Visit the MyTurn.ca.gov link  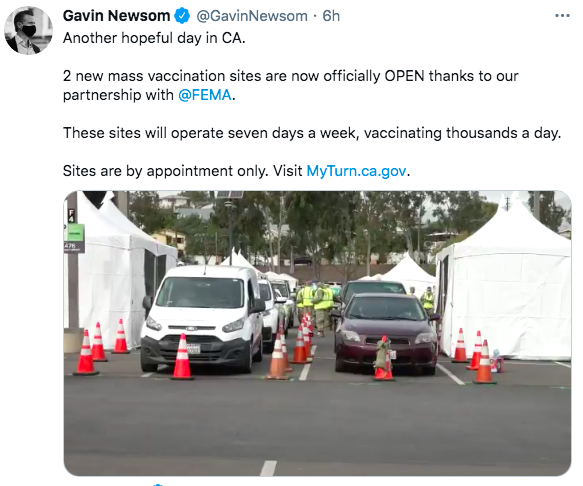pos(356,171)
